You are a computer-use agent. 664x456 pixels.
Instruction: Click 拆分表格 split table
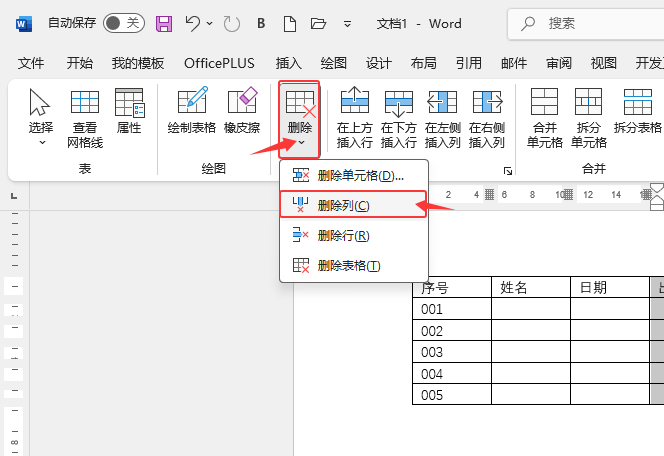[638, 111]
